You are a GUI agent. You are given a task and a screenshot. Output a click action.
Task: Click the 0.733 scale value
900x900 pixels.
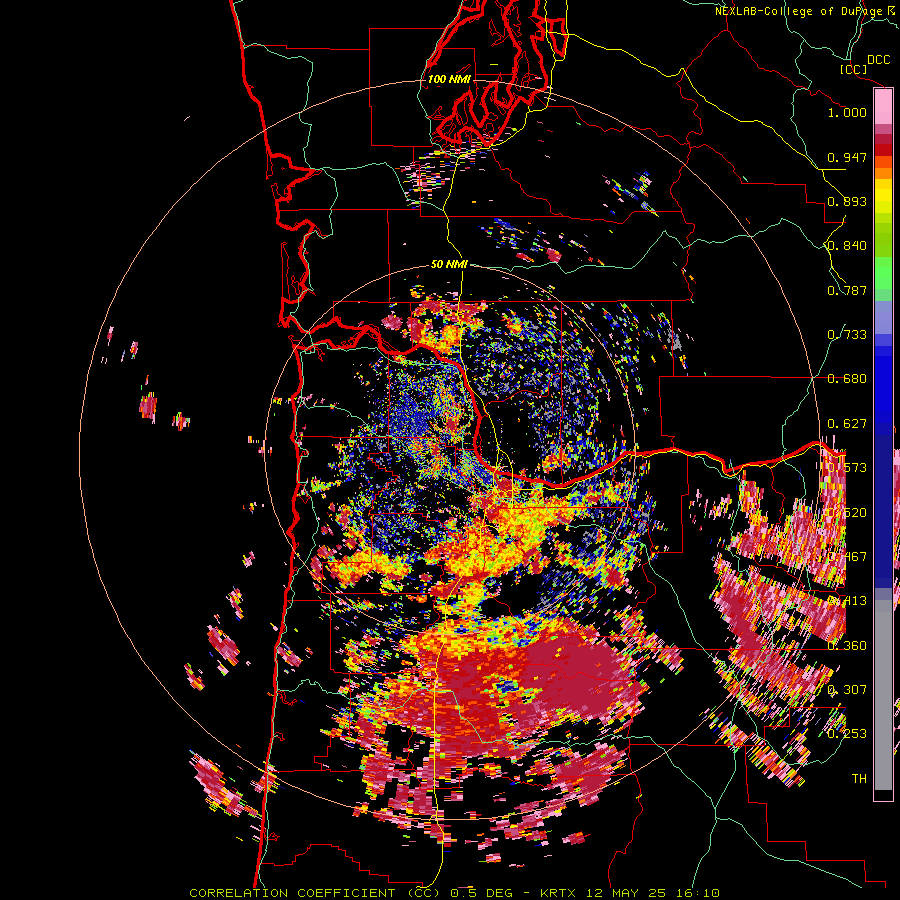coord(847,335)
